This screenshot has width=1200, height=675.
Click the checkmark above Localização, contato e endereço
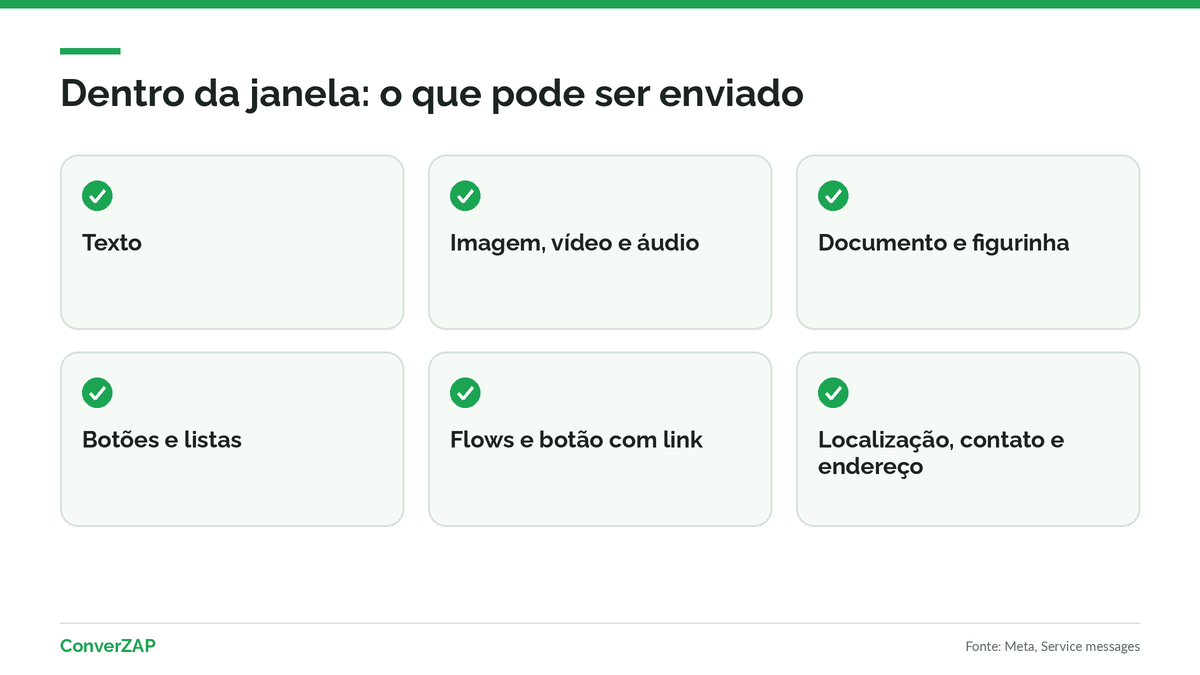[833, 393]
